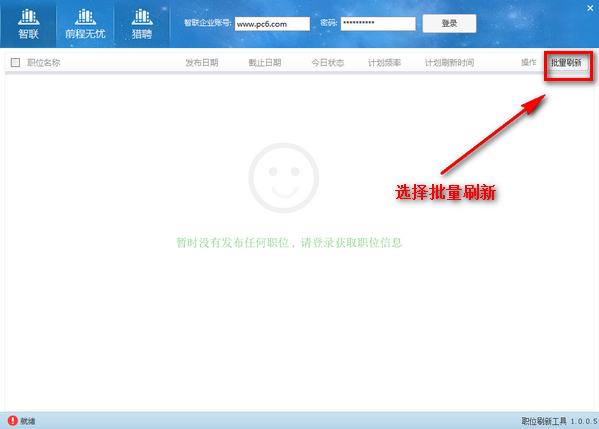Click the 职位刷新工具 1.0.0.5 version label
The width and height of the screenshot is (599, 429).
click(560, 421)
